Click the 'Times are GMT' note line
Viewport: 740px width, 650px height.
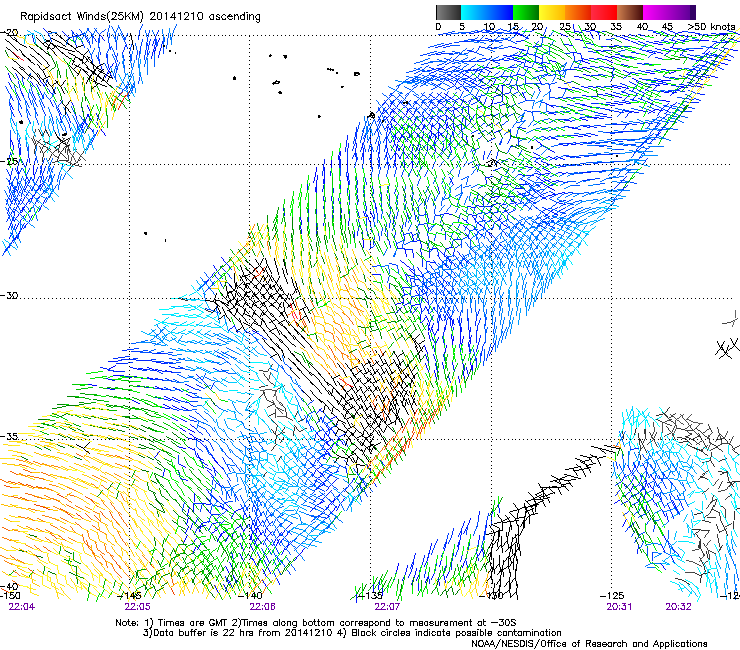[x=316, y=623]
